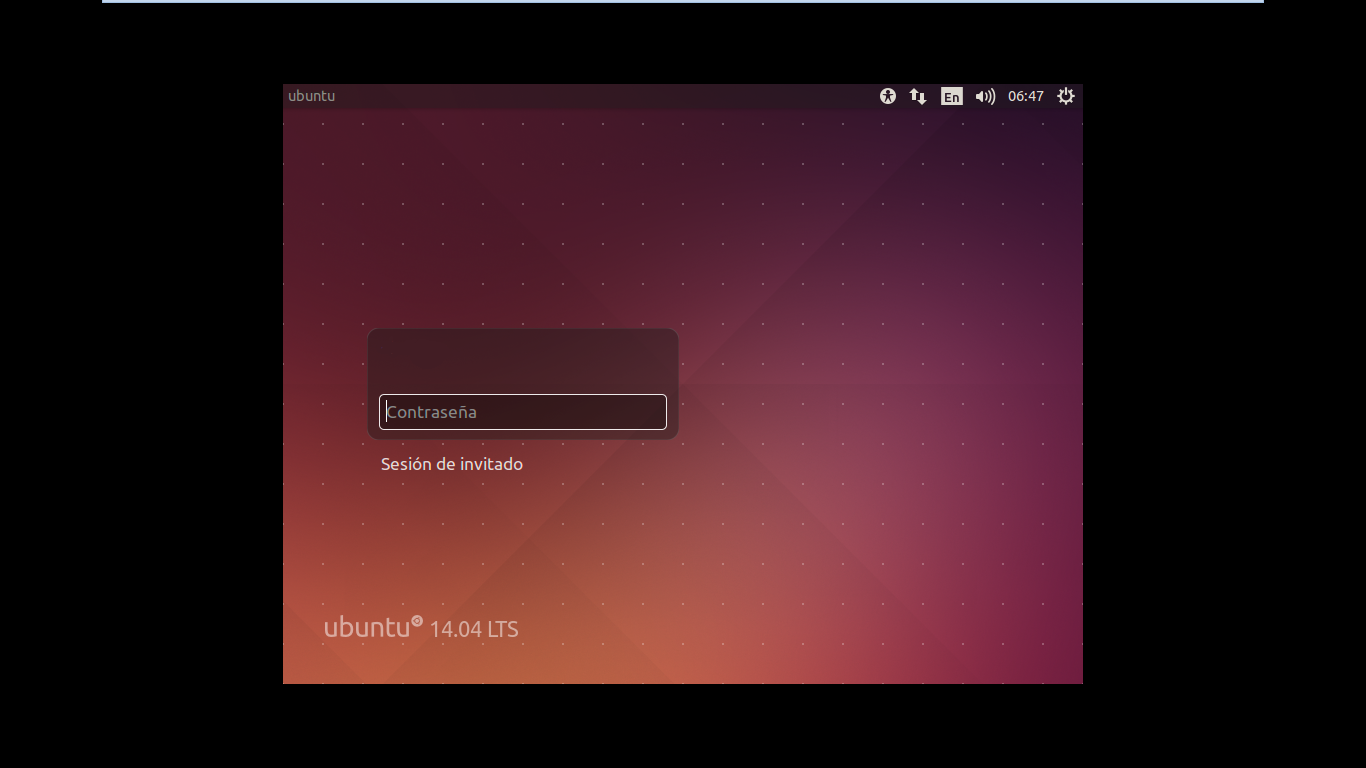Open the sound volume indicator
The image size is (1366, 768).
(985, 96)
